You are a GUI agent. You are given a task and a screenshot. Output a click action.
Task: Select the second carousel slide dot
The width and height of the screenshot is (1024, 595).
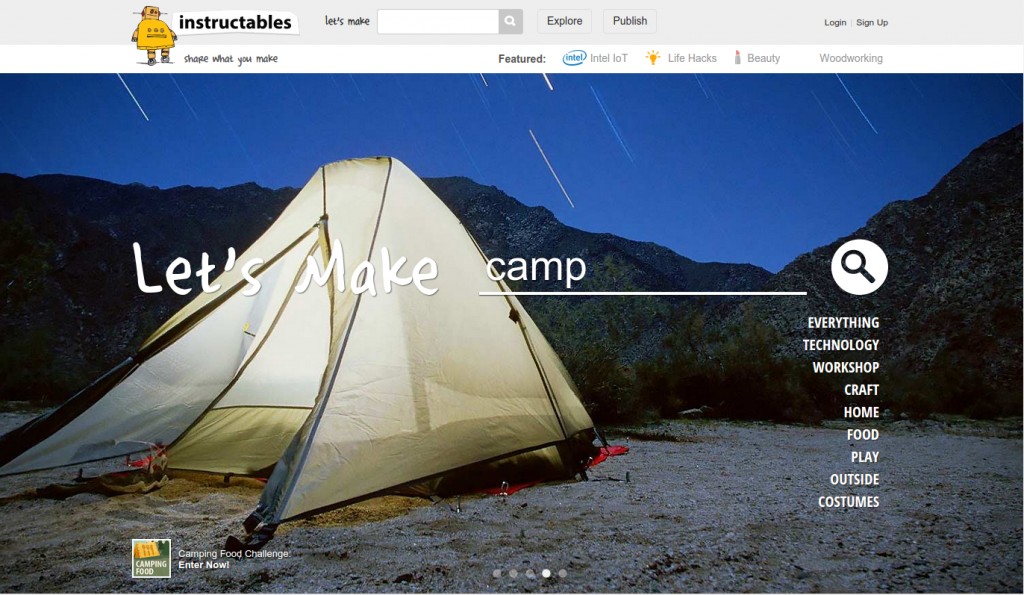pos(513,573)
